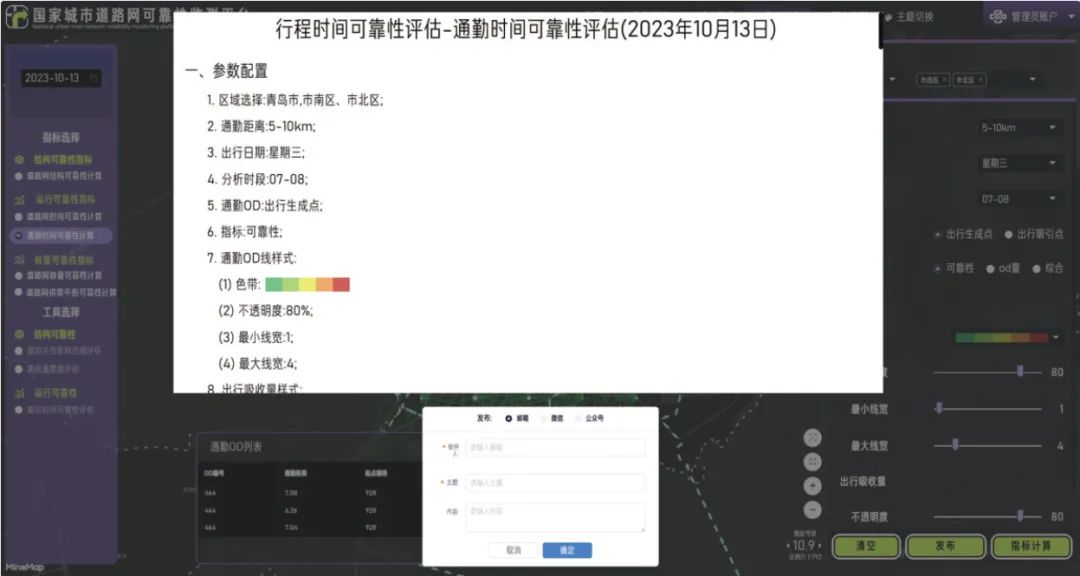Click table cell with value 6.26
The height and width of the screenshot is (576, 1080).
[x=291, y=510]
